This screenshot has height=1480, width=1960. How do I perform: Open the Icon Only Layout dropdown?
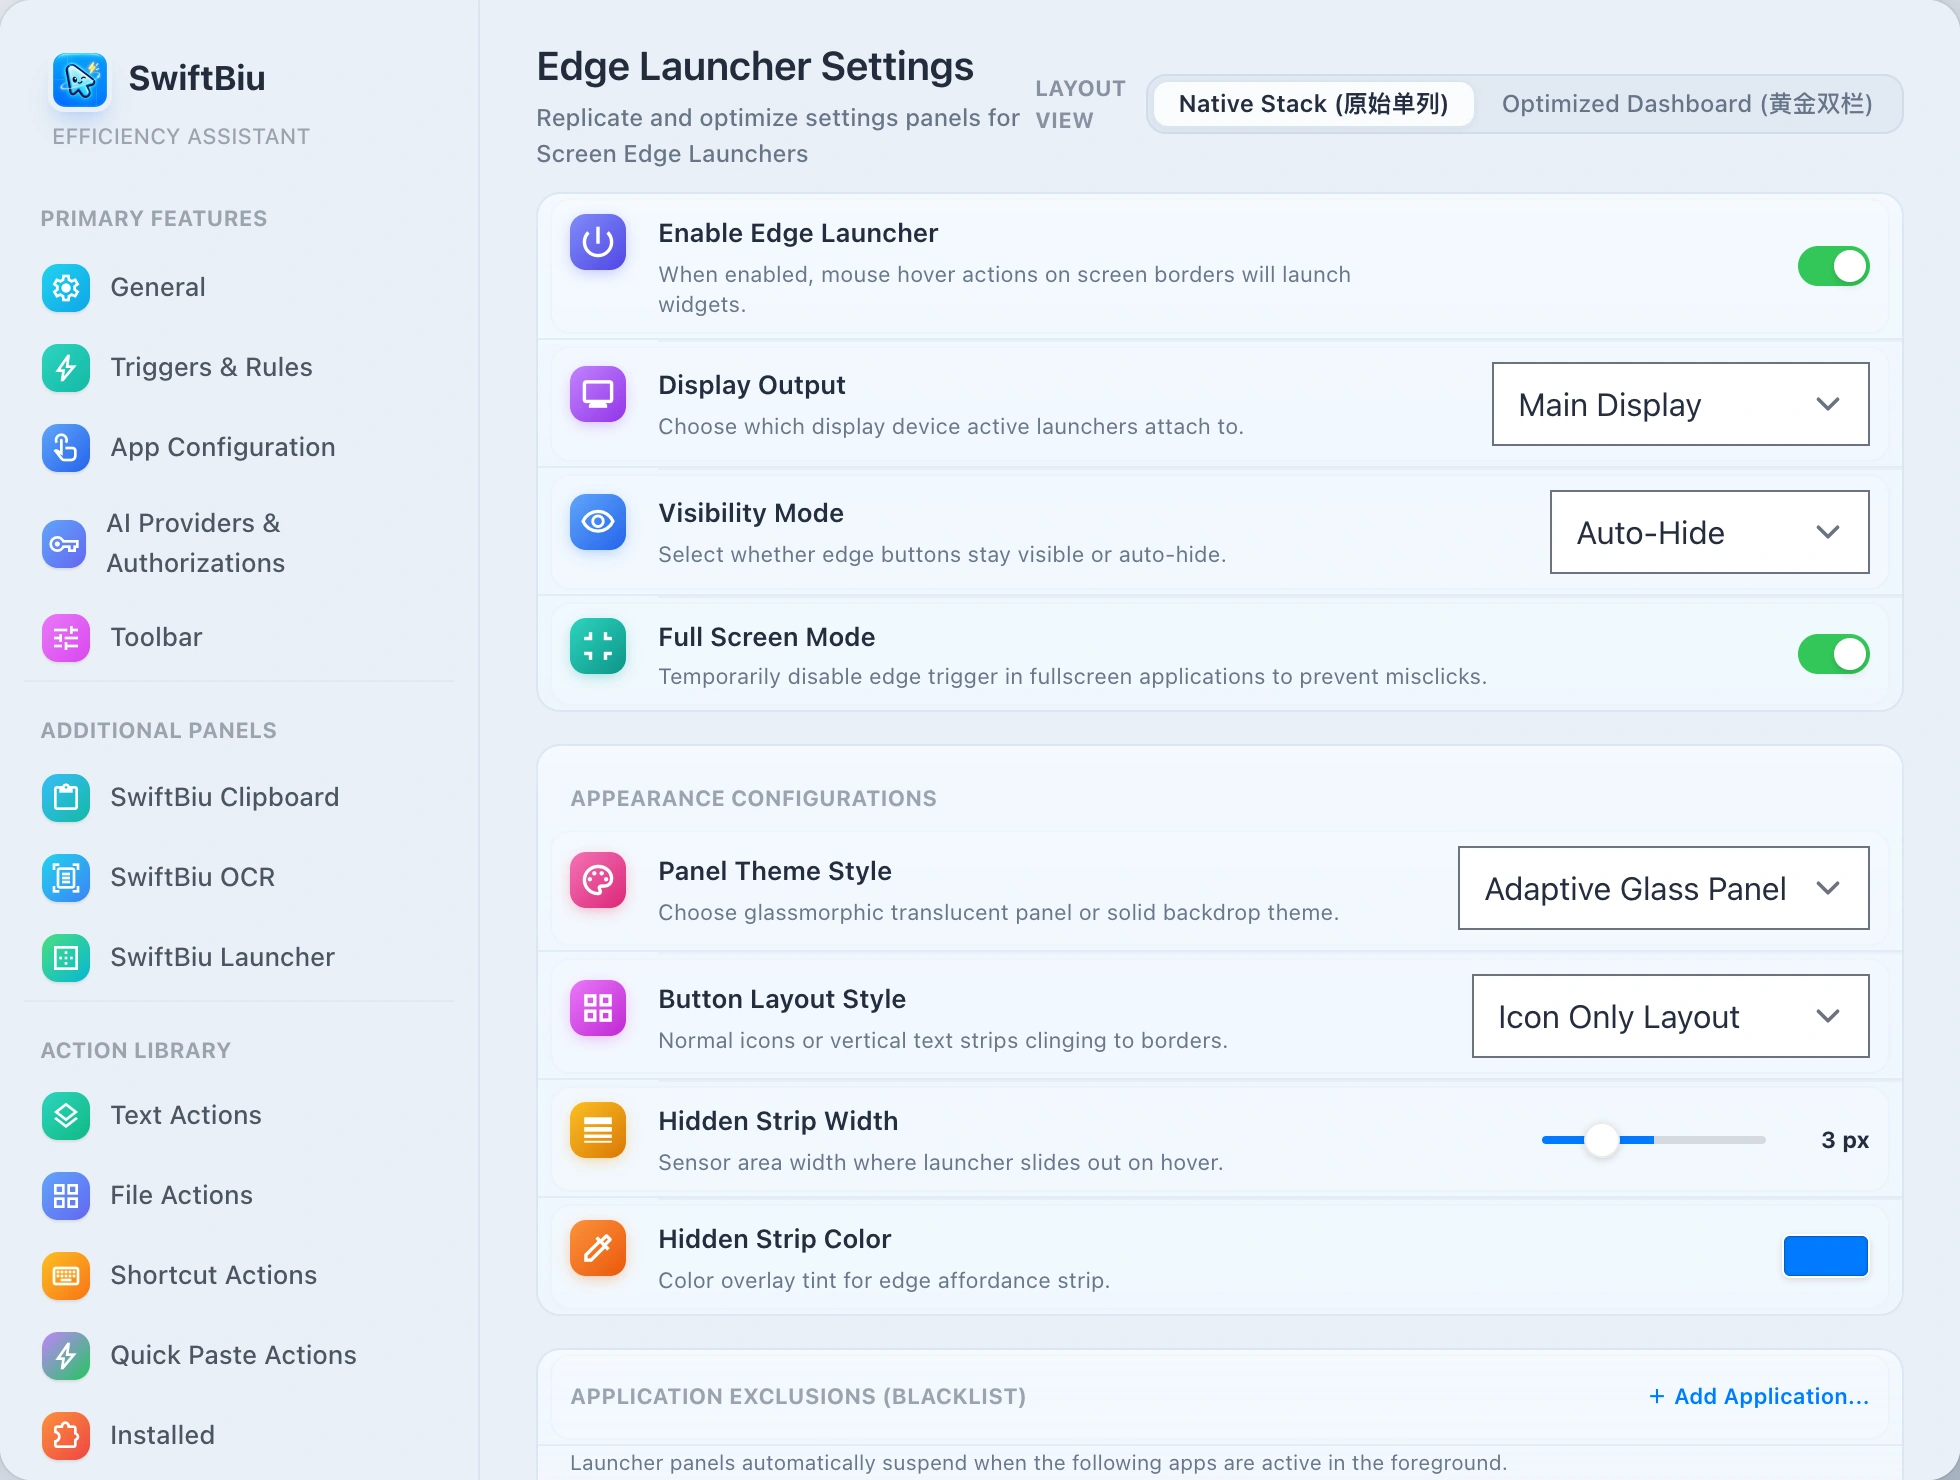tap(1670, 1016)
